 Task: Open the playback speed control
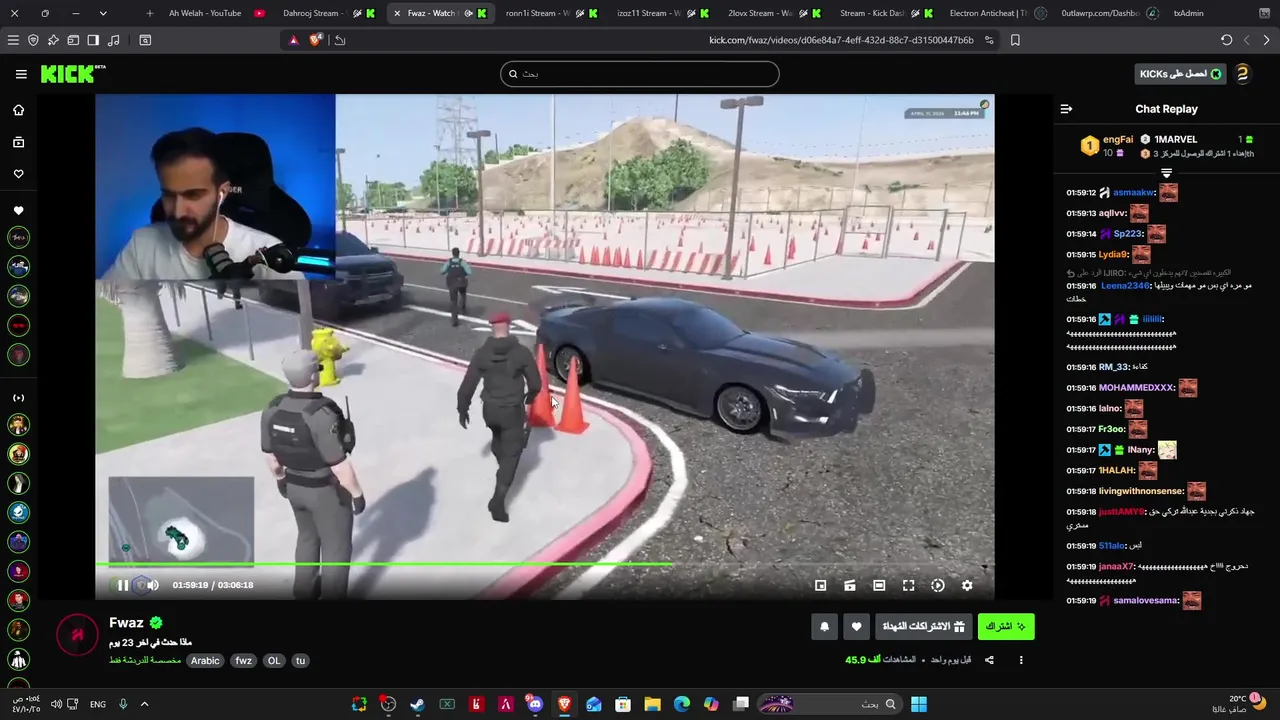coord(938,585)
